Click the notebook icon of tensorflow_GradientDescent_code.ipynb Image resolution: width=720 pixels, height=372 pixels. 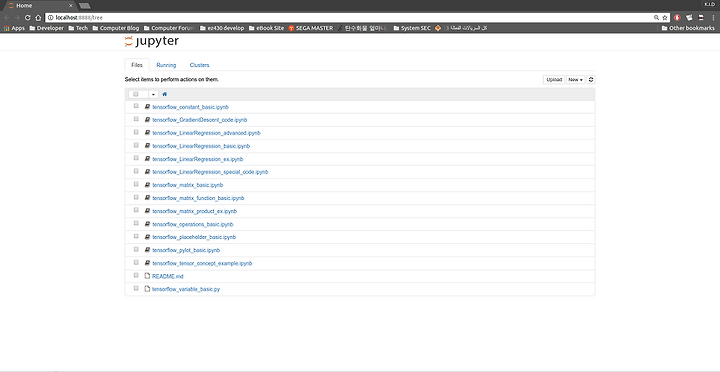click(x=147, y=119)
